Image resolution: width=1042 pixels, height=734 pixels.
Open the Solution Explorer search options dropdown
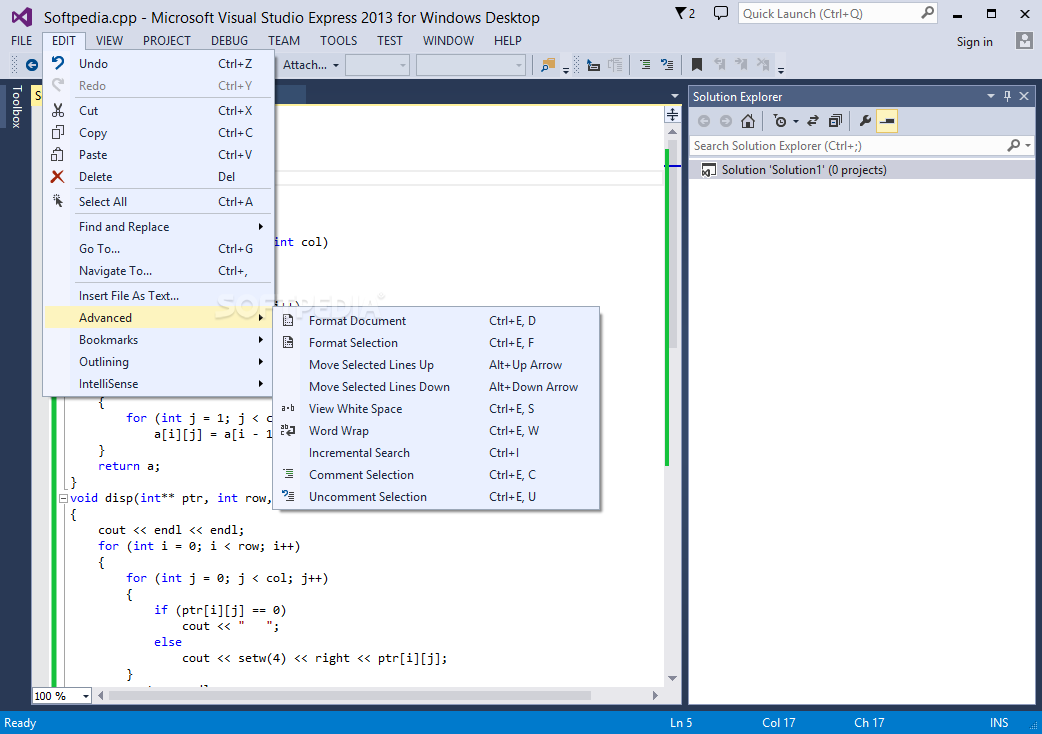[1028, 145]
